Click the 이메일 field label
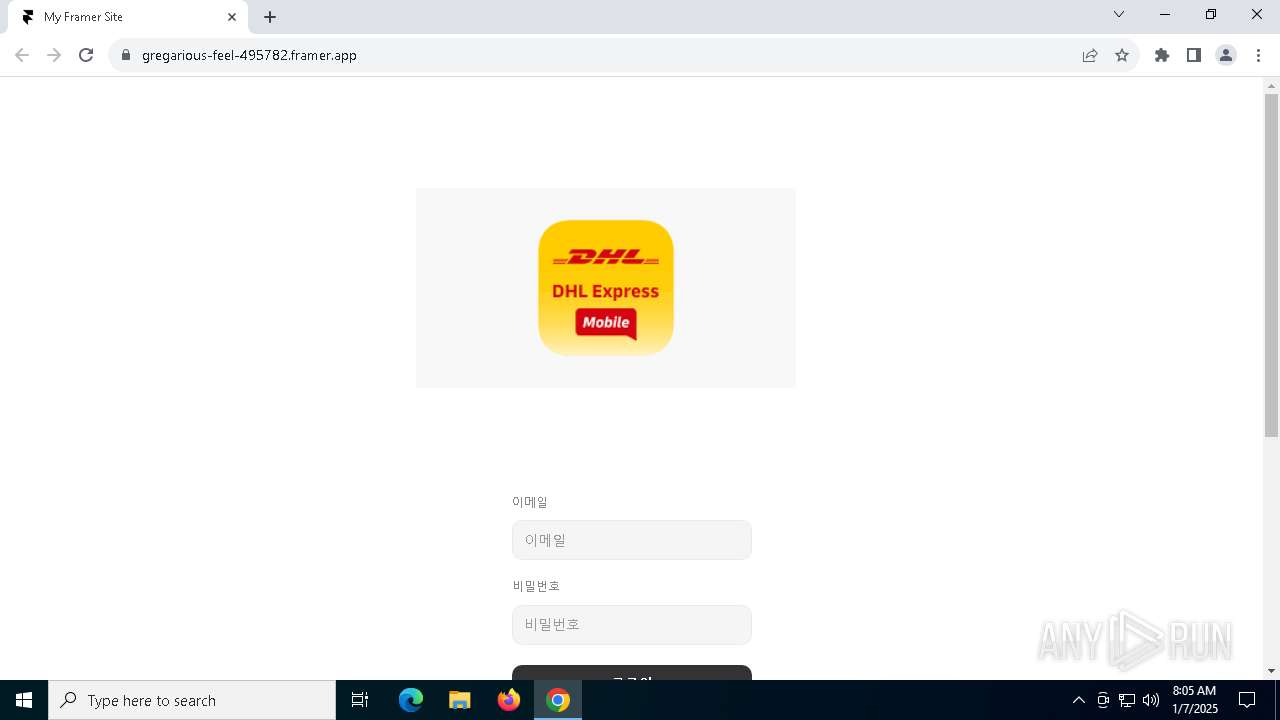This screenshot has width=1280, height=720. click(530, 502)
